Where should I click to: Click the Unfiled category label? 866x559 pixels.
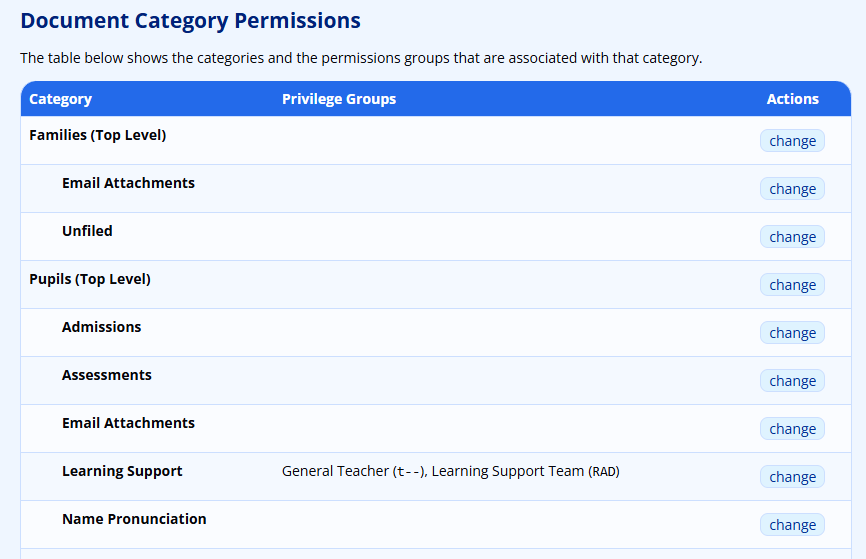(87, 231)
